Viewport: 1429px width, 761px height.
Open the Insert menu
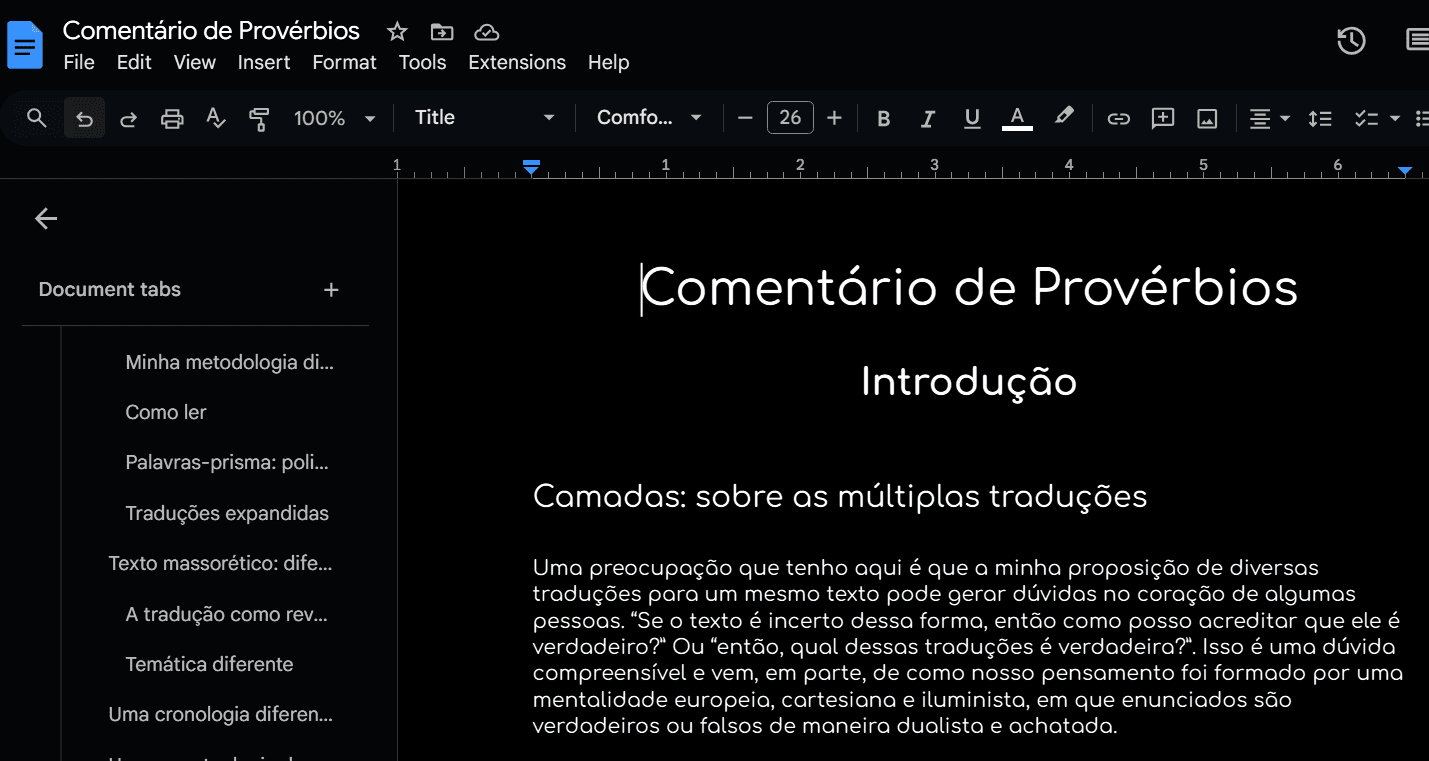(x=264, y=62)
